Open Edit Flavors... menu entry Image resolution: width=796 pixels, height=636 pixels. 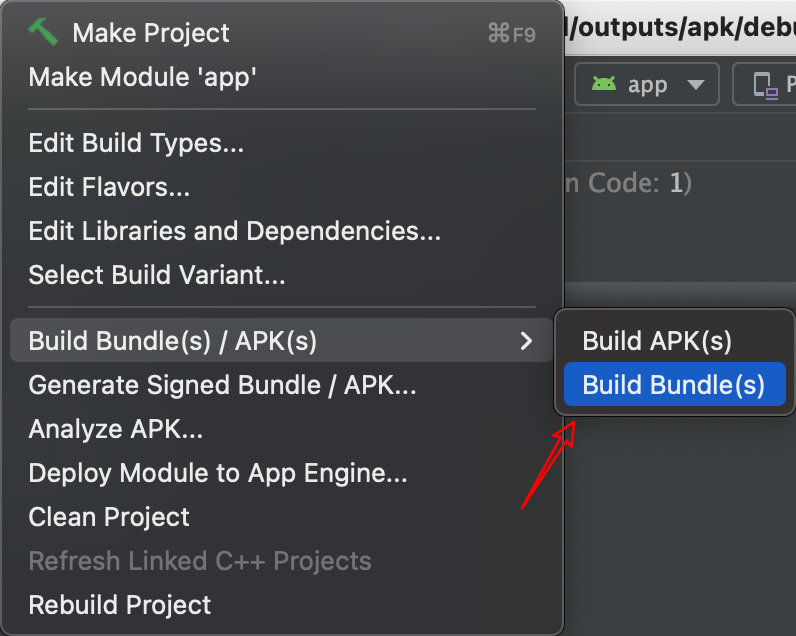[109, 187]
